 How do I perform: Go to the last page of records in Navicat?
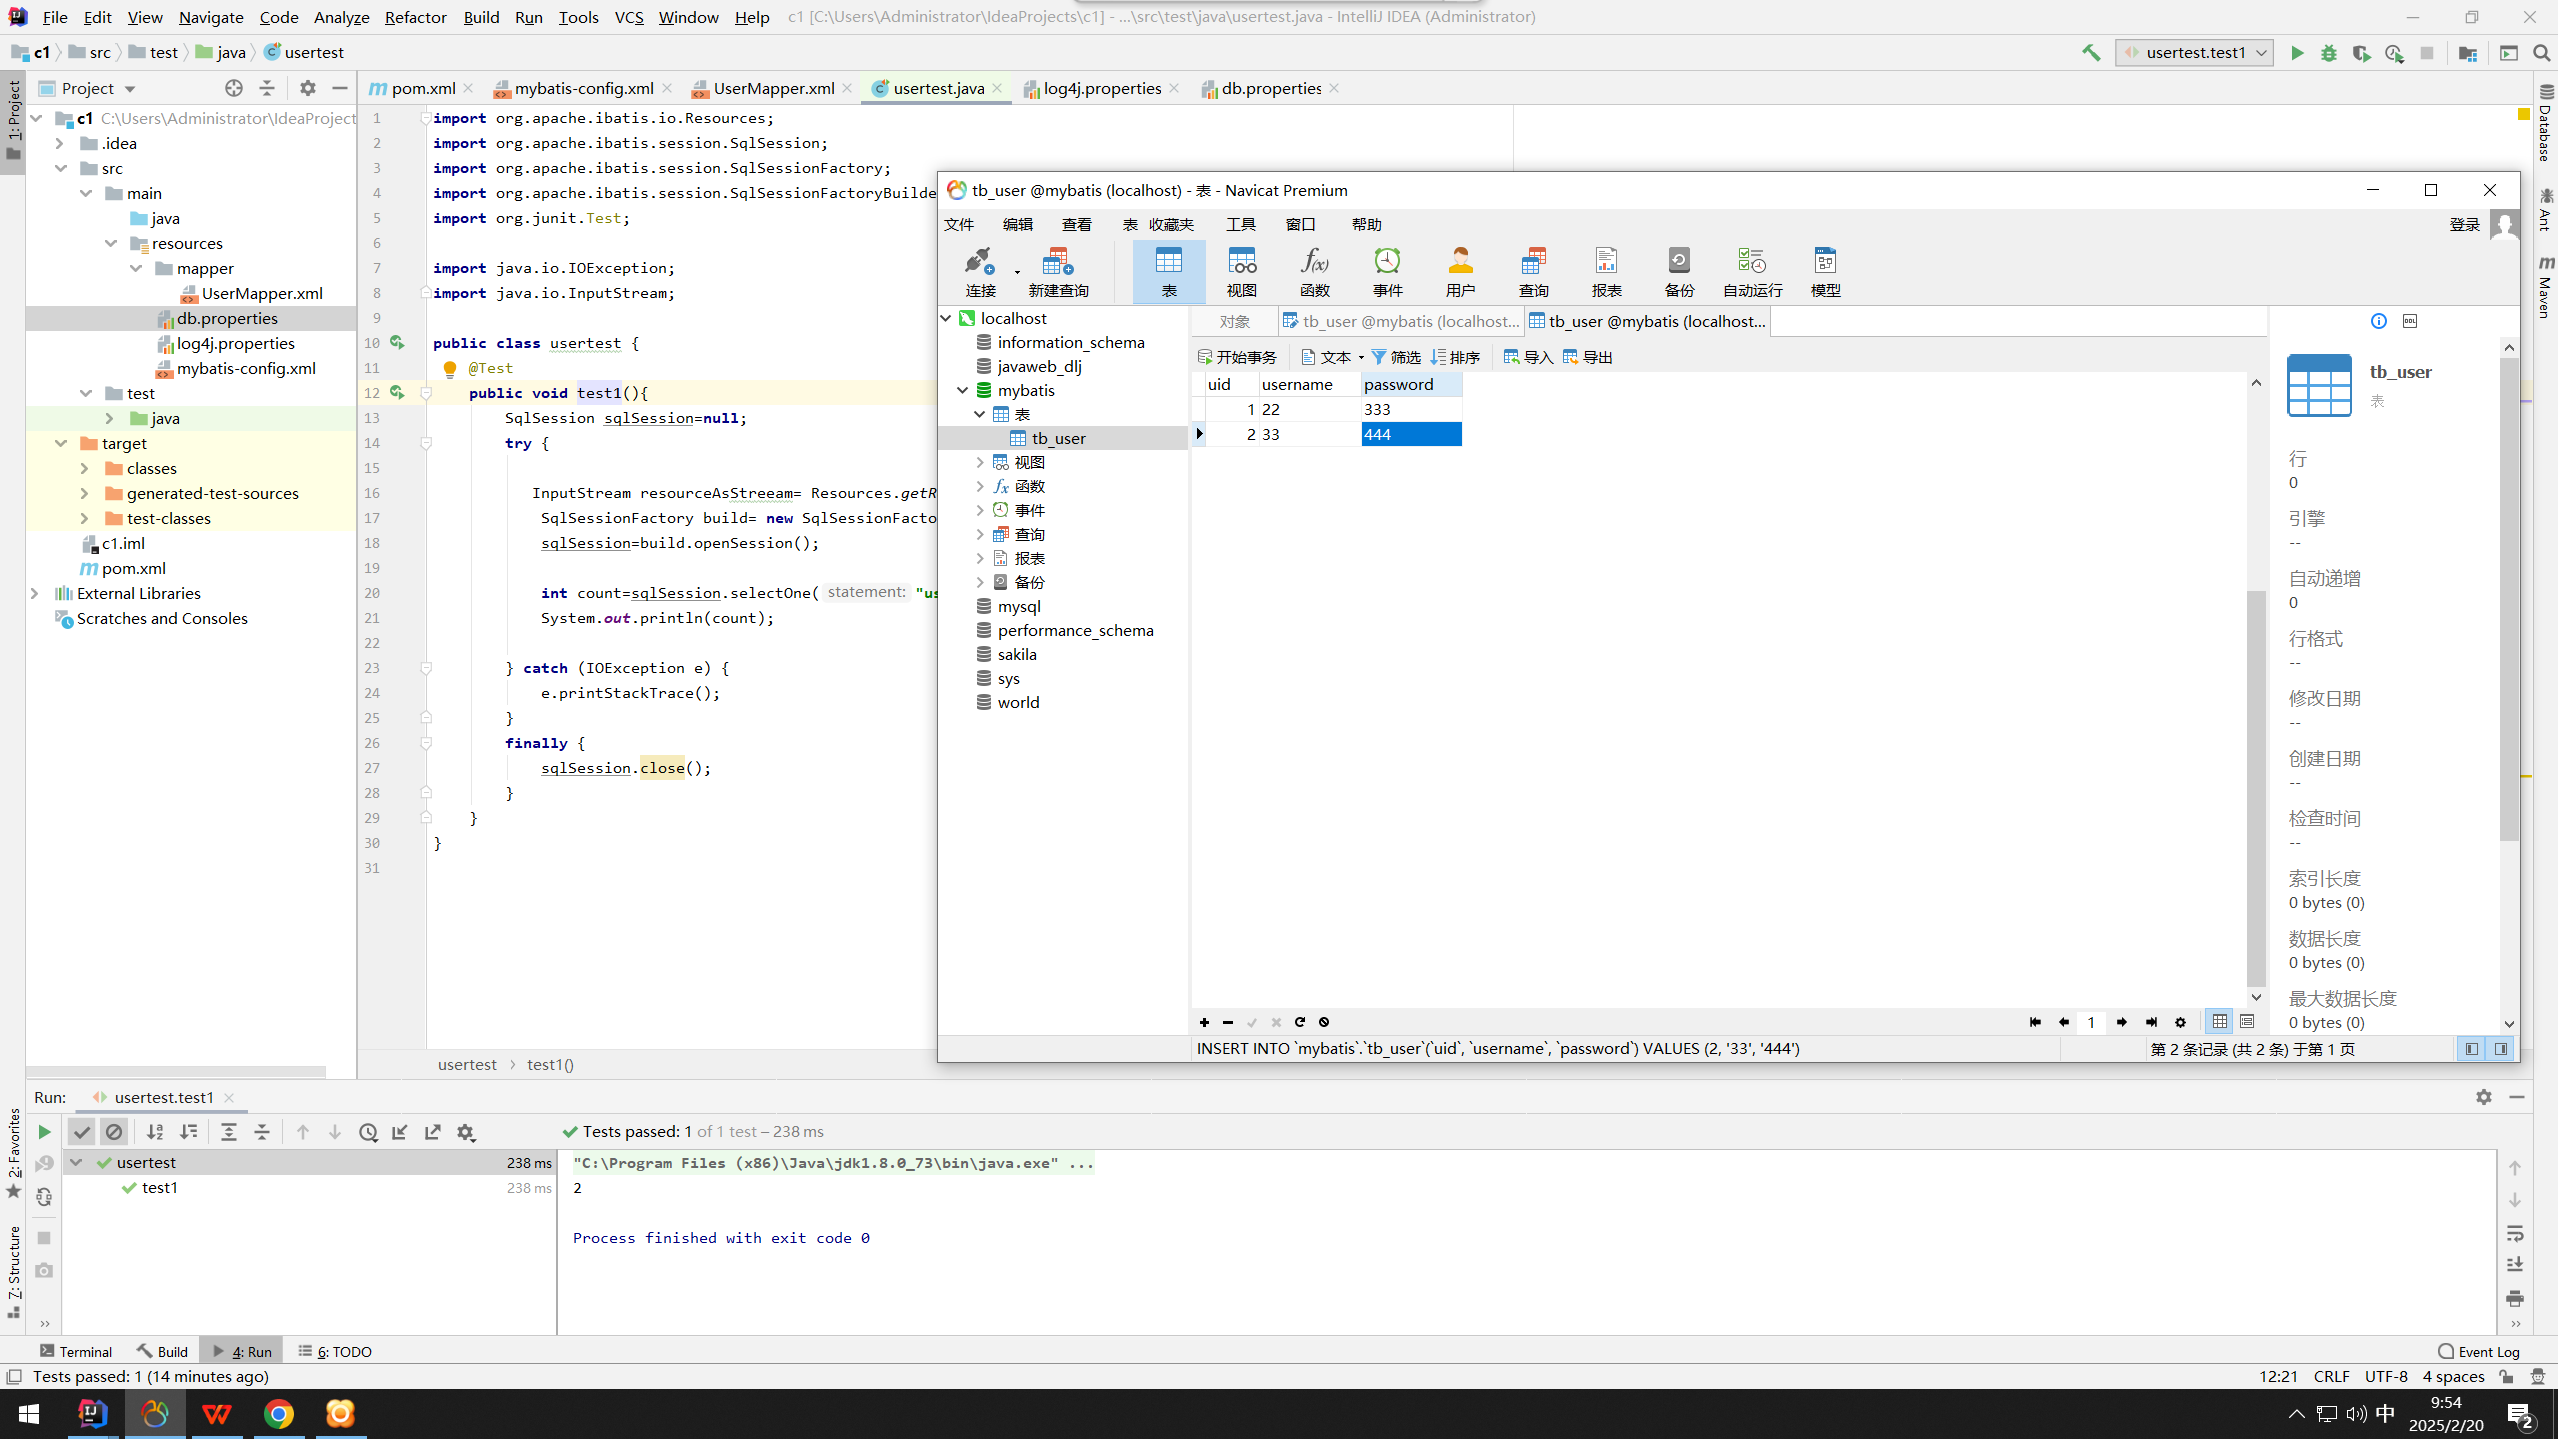coord(2151,1022)
